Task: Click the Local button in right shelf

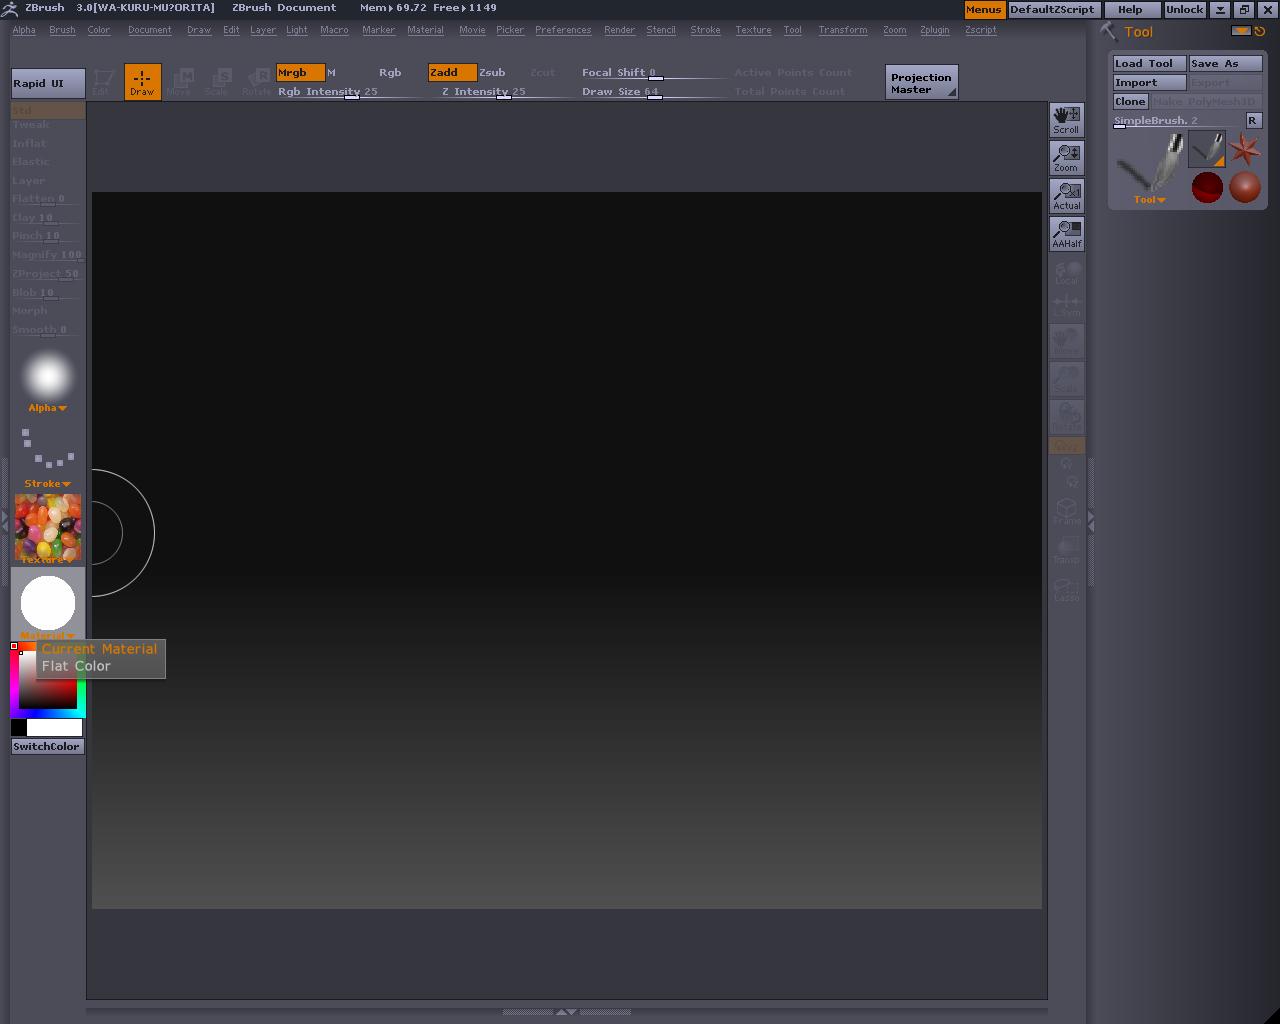Action: [1066, 272]
